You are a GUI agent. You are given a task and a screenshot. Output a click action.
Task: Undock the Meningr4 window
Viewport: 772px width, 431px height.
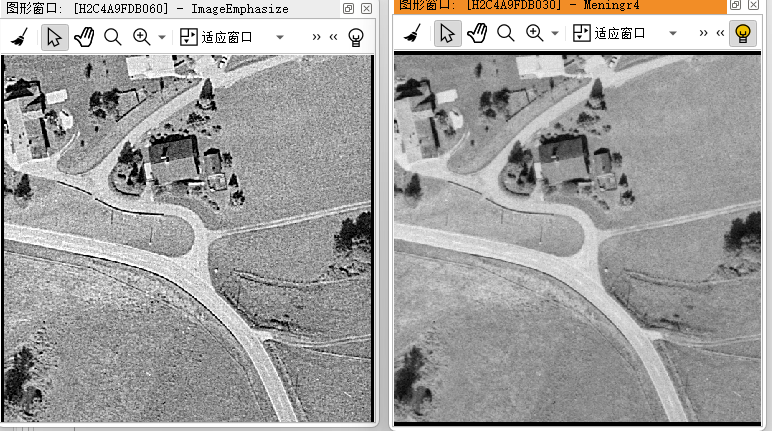(735, 5)
